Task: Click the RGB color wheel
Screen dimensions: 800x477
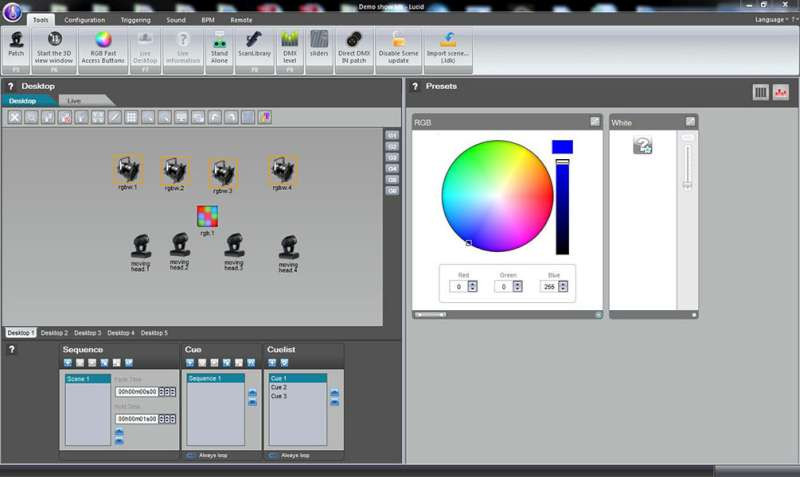Action: click(497, 195)
